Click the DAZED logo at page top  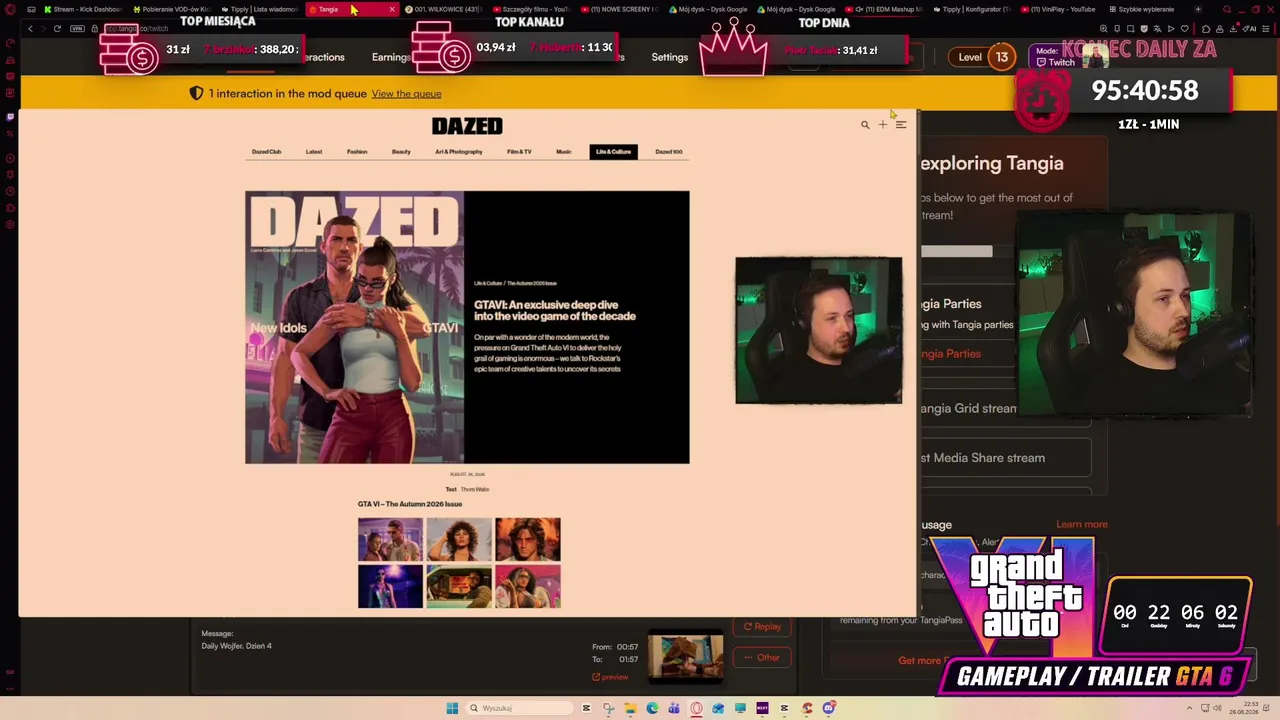click(x=467, y=125)
